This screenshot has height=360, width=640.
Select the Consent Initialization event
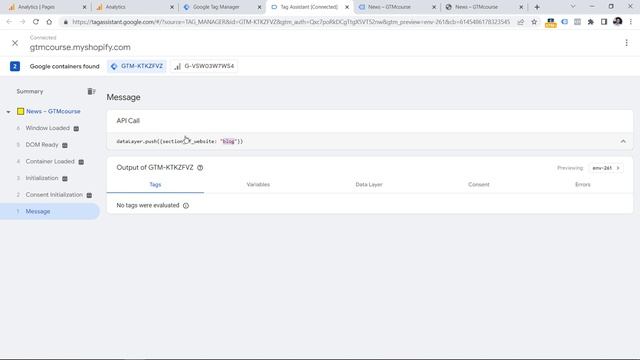(x=54, y=195)
